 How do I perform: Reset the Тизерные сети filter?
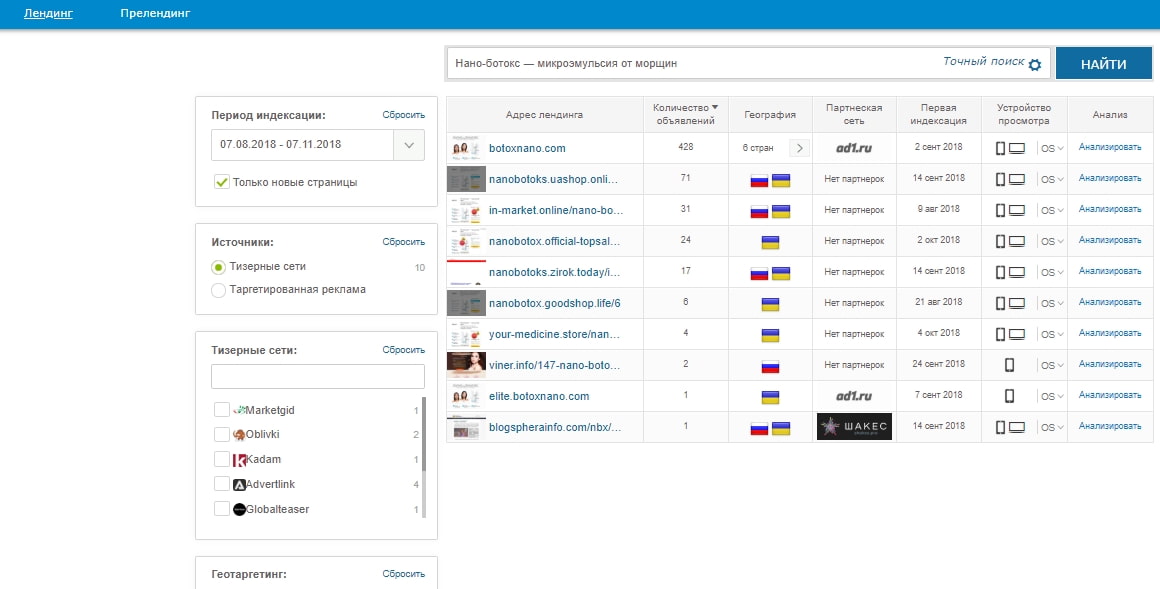point(403,350)
